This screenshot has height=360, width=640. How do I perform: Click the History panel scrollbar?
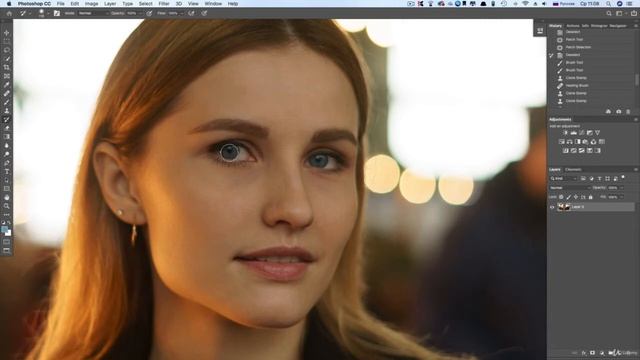tap(636, 79)
